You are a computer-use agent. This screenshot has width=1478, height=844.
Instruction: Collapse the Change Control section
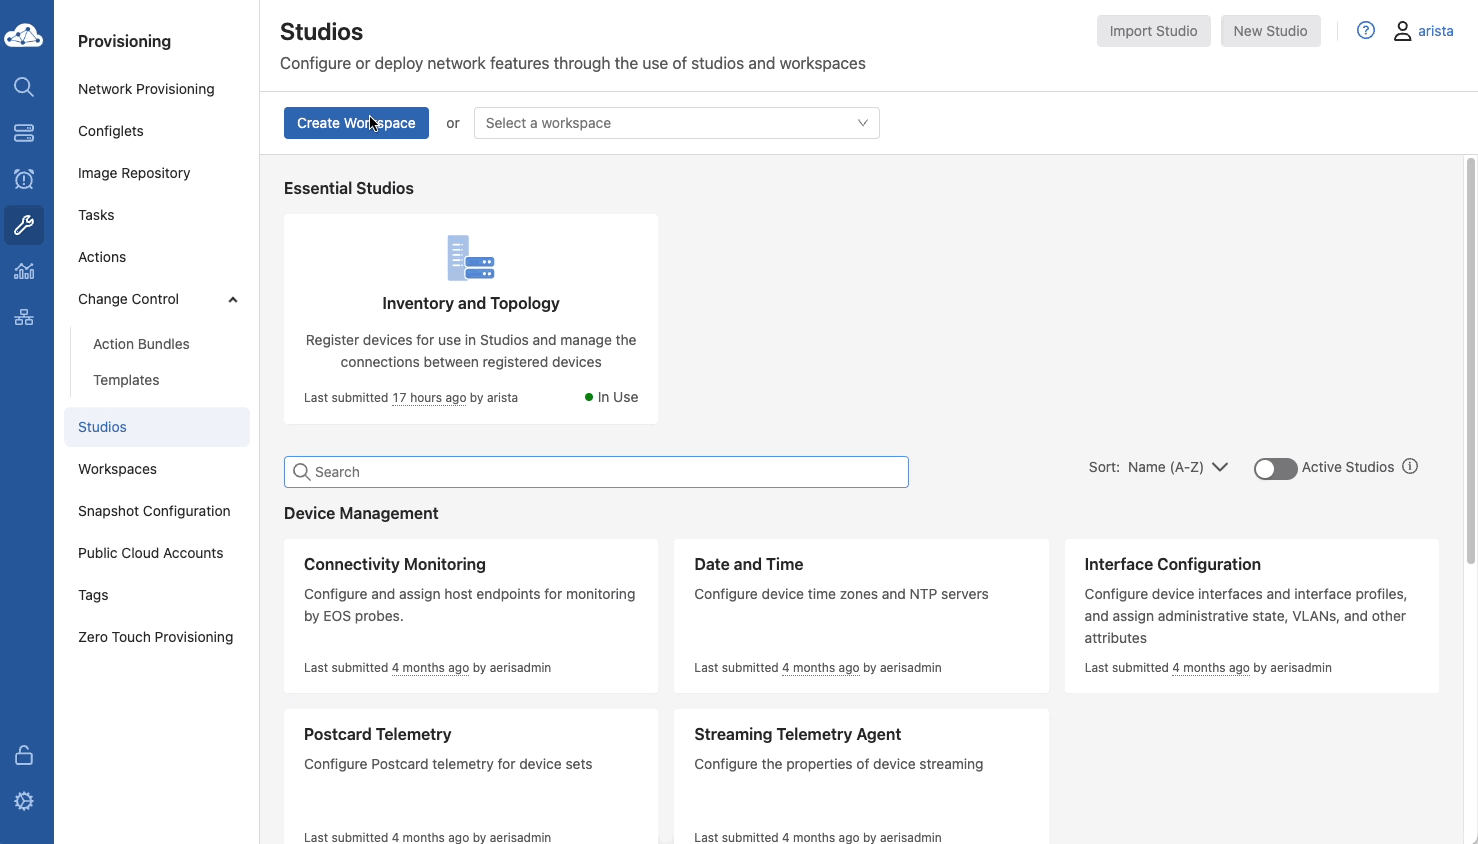click(x=232, y=300)
